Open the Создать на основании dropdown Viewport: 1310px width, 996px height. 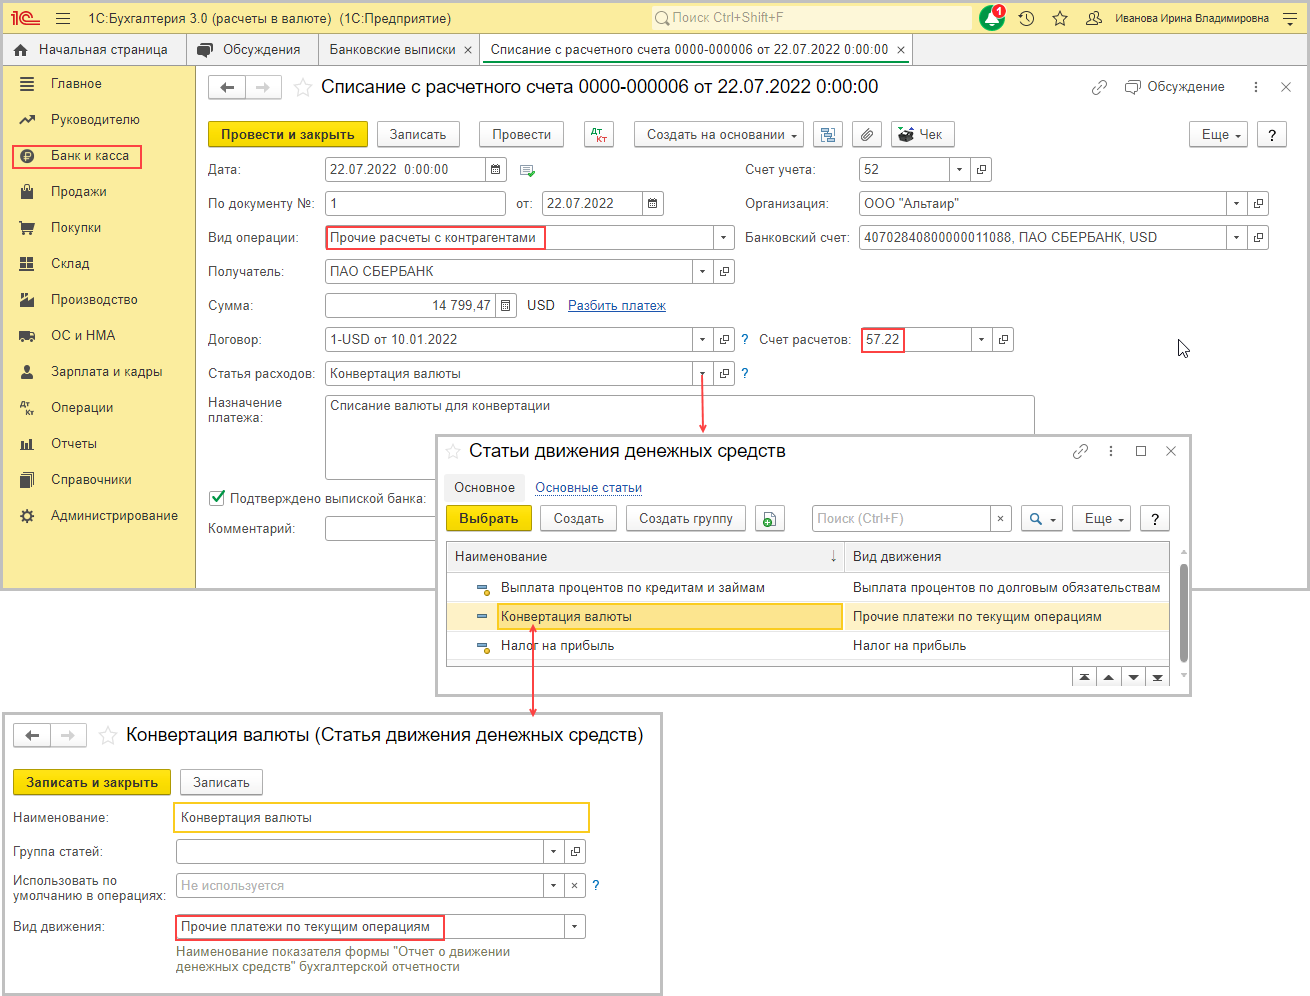(719, 135)
